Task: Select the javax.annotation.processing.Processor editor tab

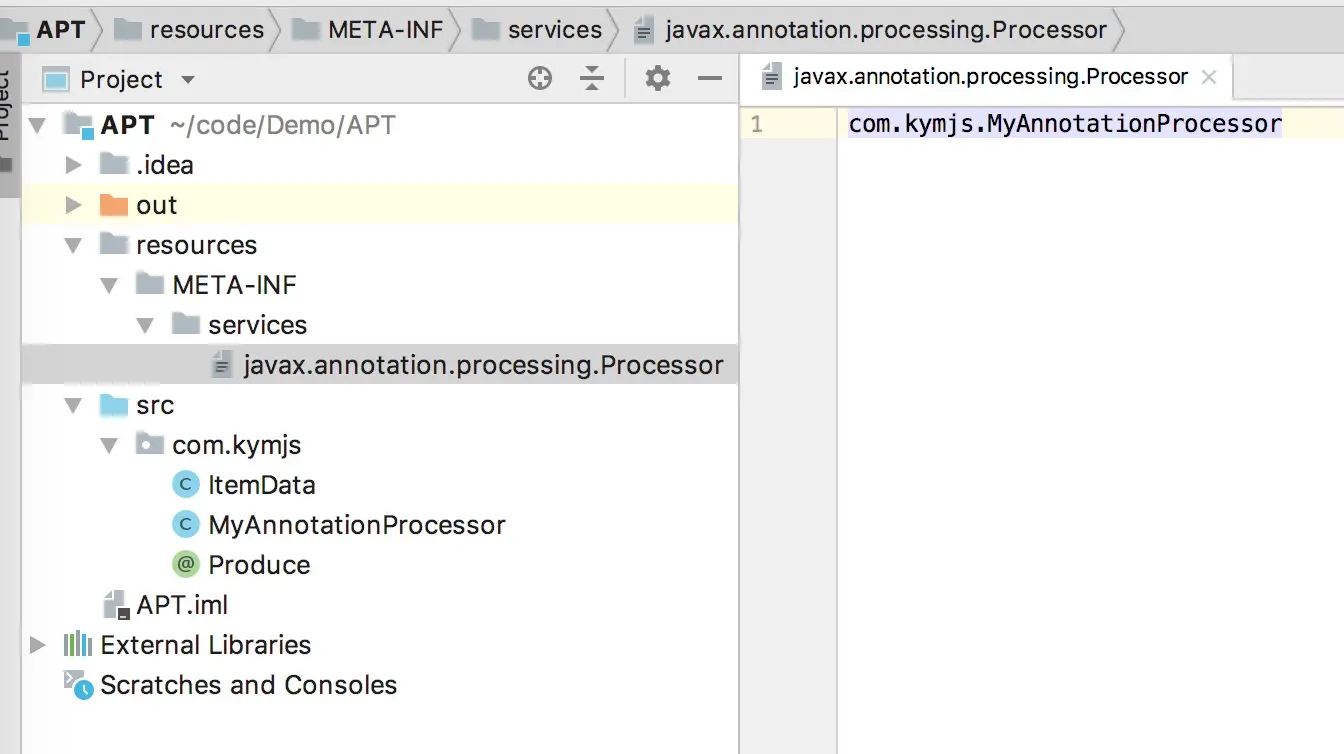Action: pyautogui.click(x=989, y=77)
